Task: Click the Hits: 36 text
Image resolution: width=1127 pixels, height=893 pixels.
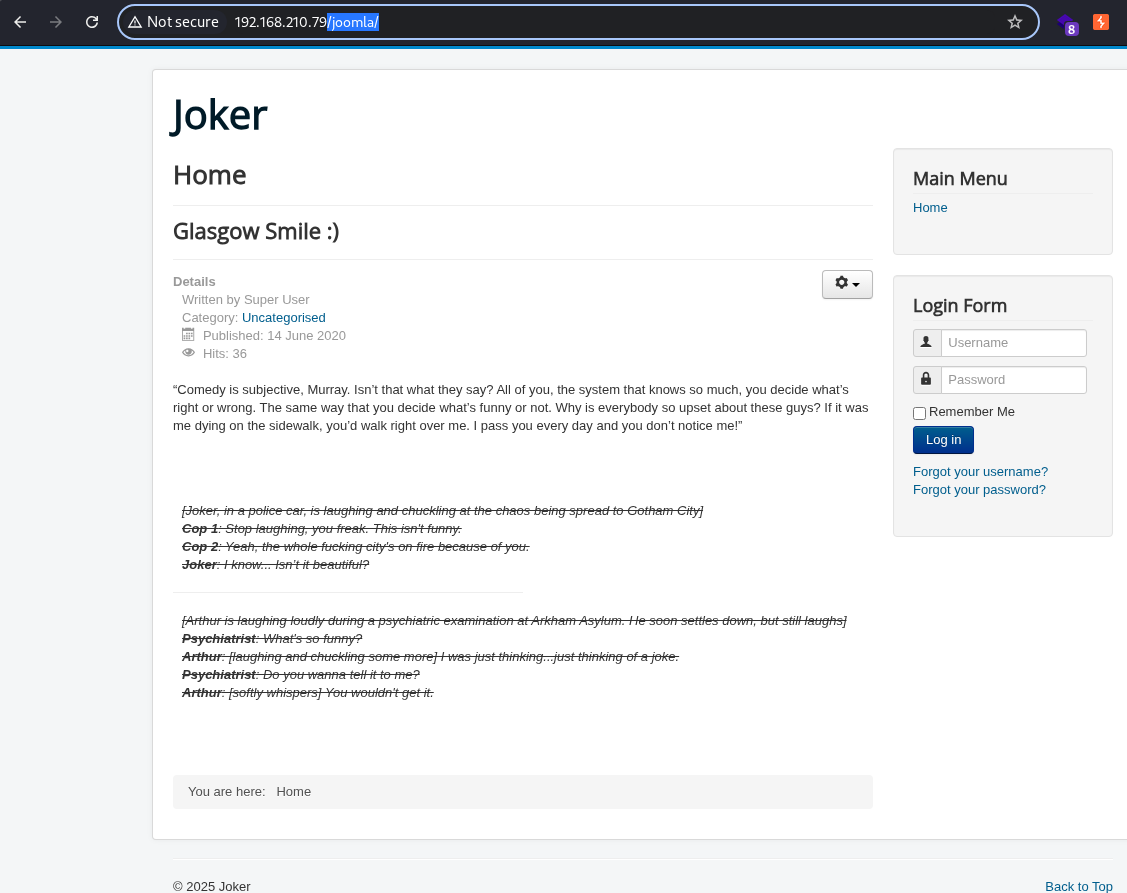Action: tap(224, 354)
